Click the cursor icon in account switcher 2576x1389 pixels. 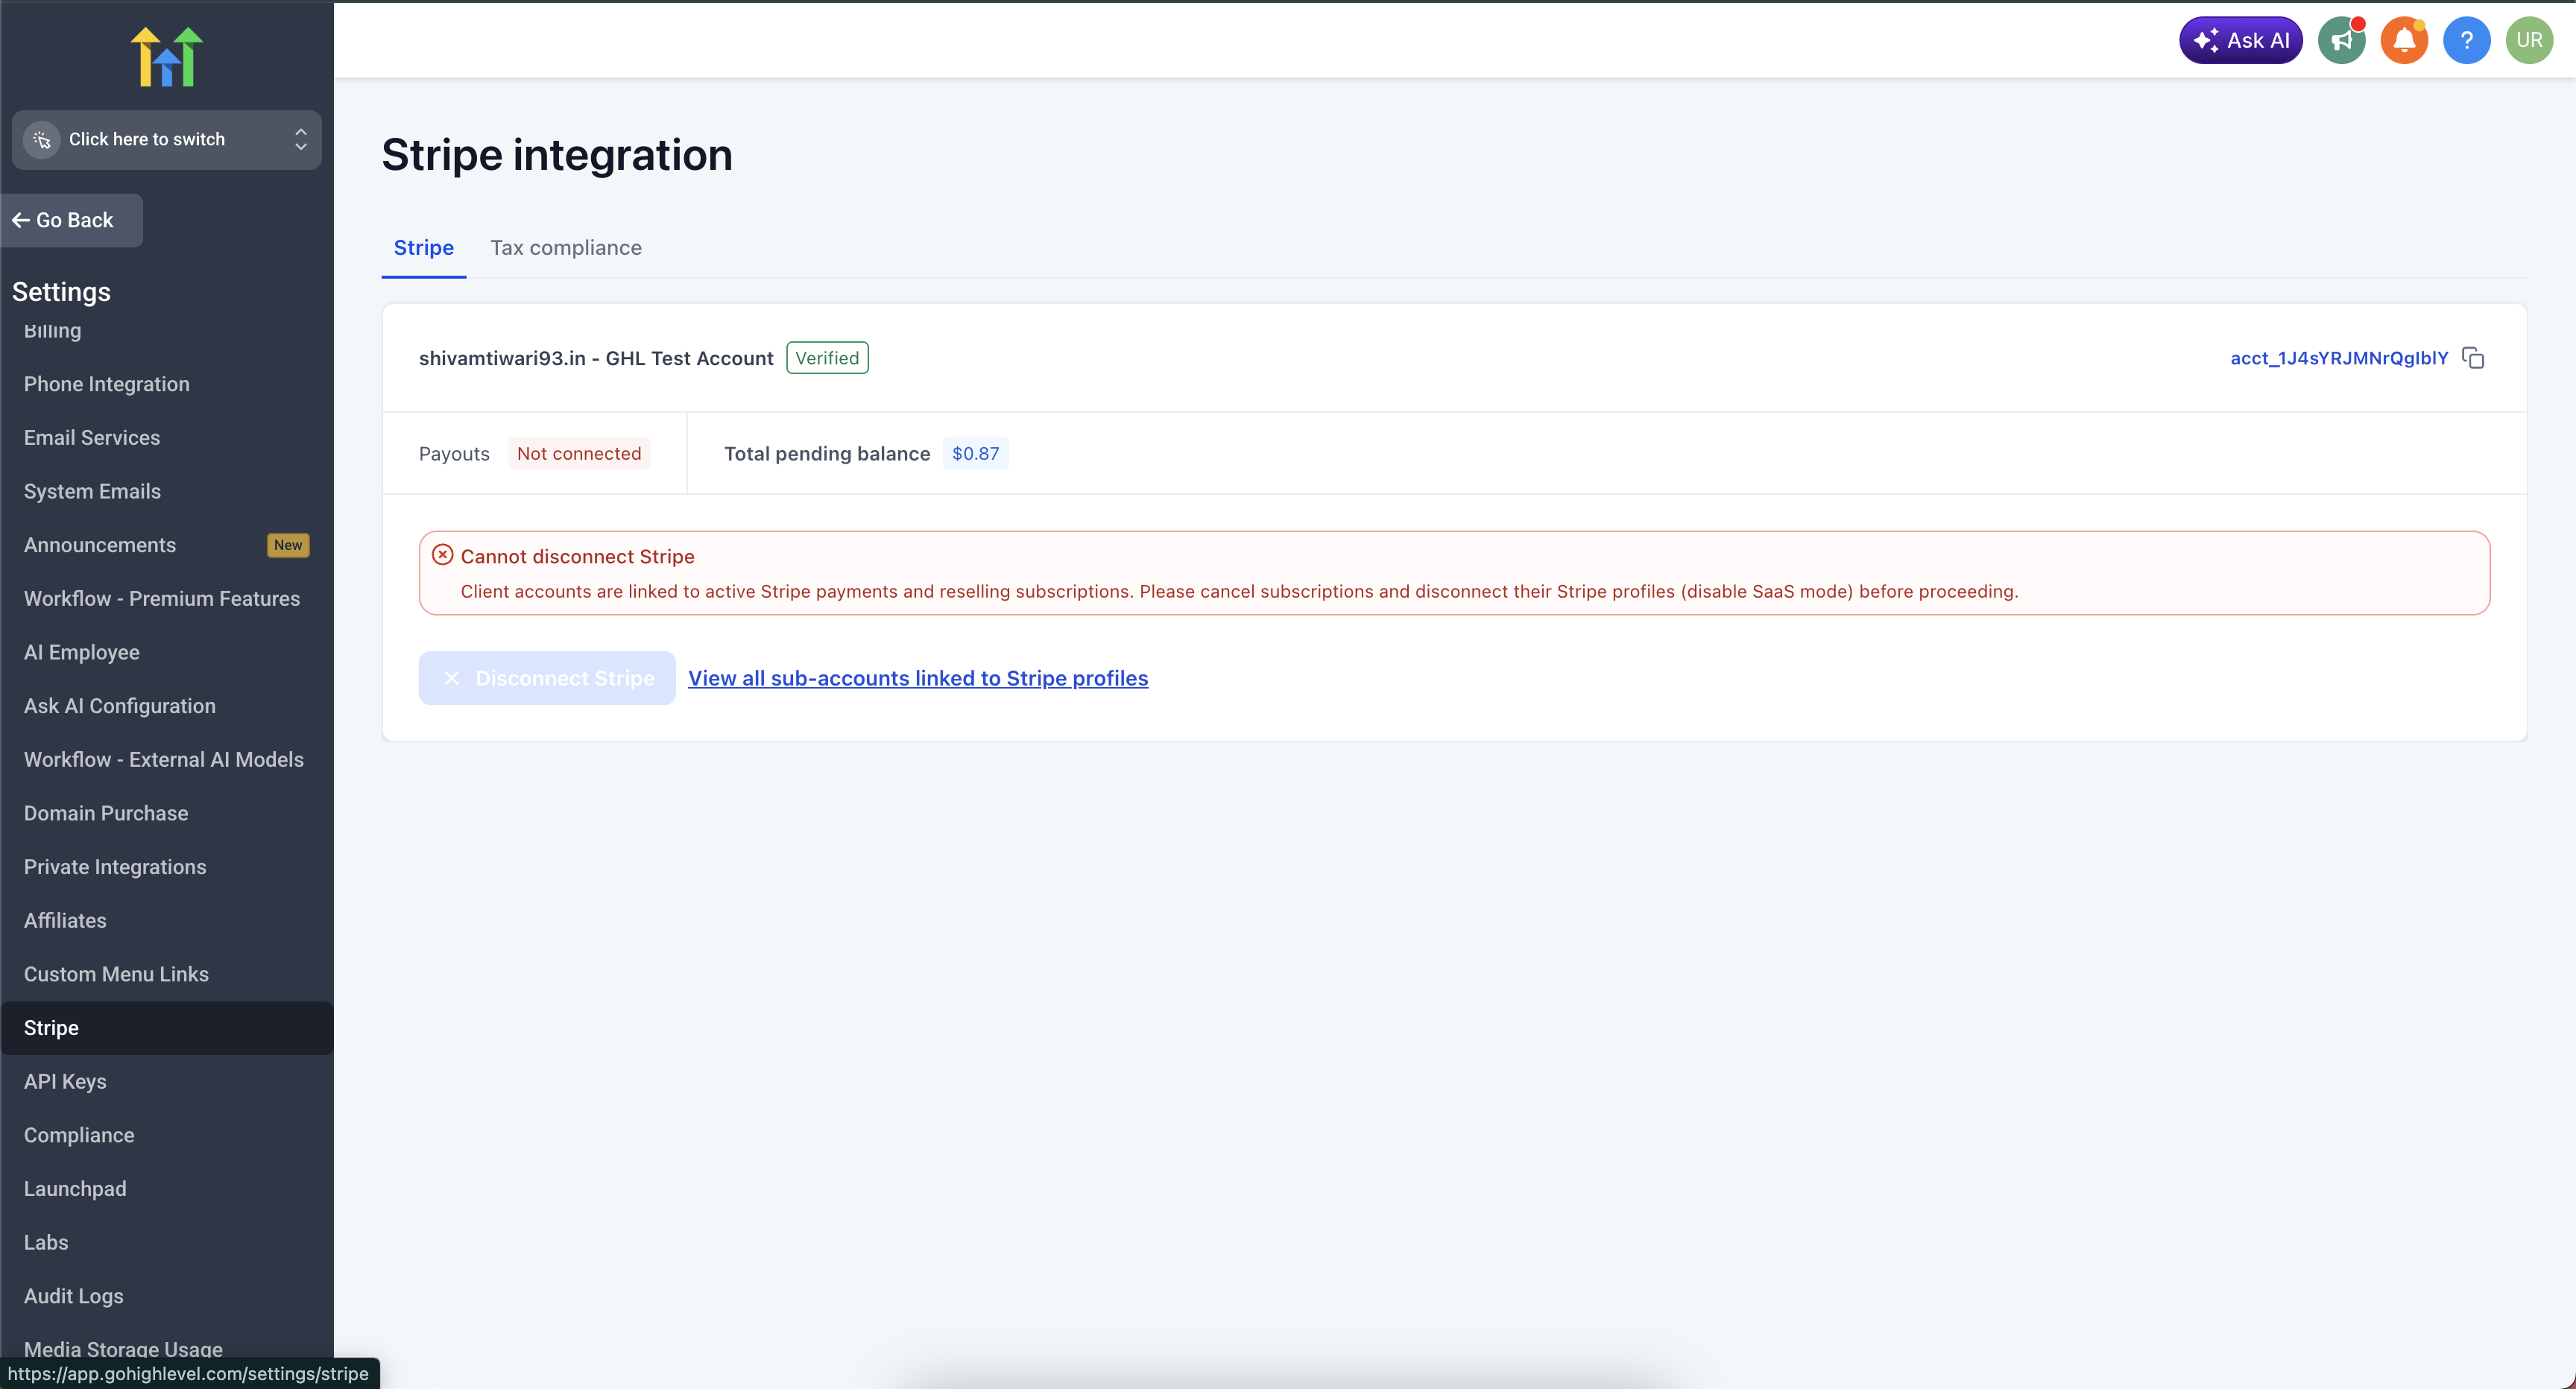point(42,140)
